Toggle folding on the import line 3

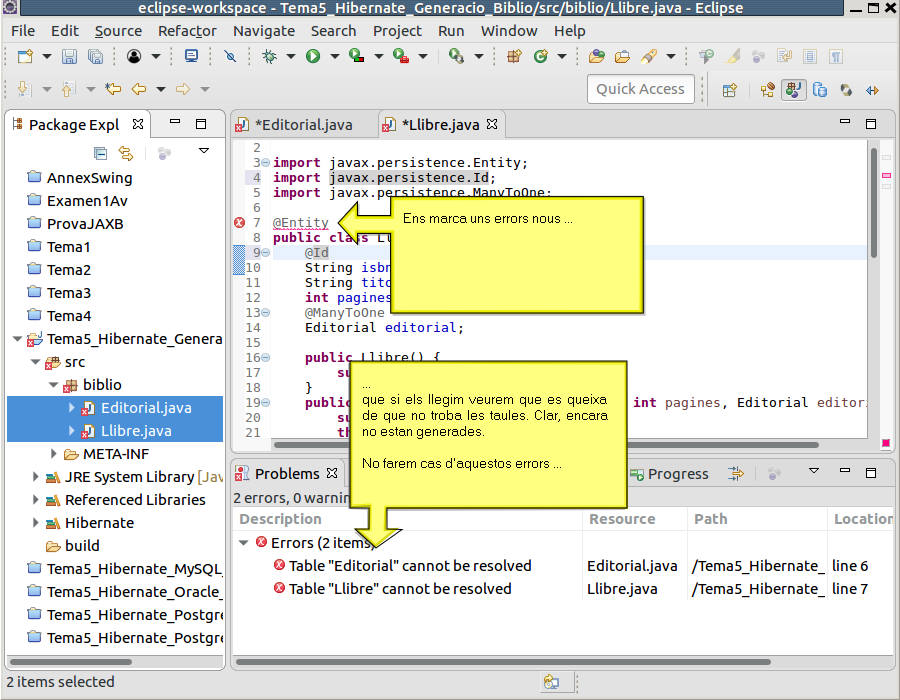click(x=266, y=163)
